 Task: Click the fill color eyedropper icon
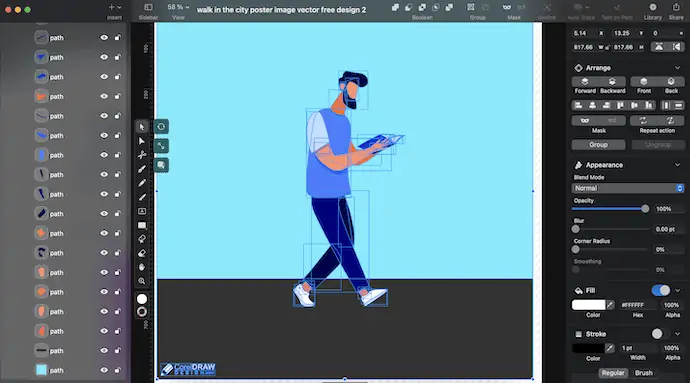tap(610, 305)
